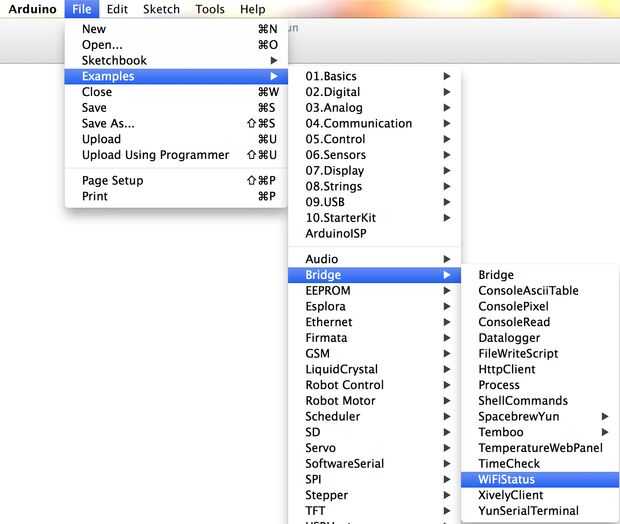Viewport: 620px width, 524px height.
Task: Expand EEPROM library examples
Action: tap(374, 291)
